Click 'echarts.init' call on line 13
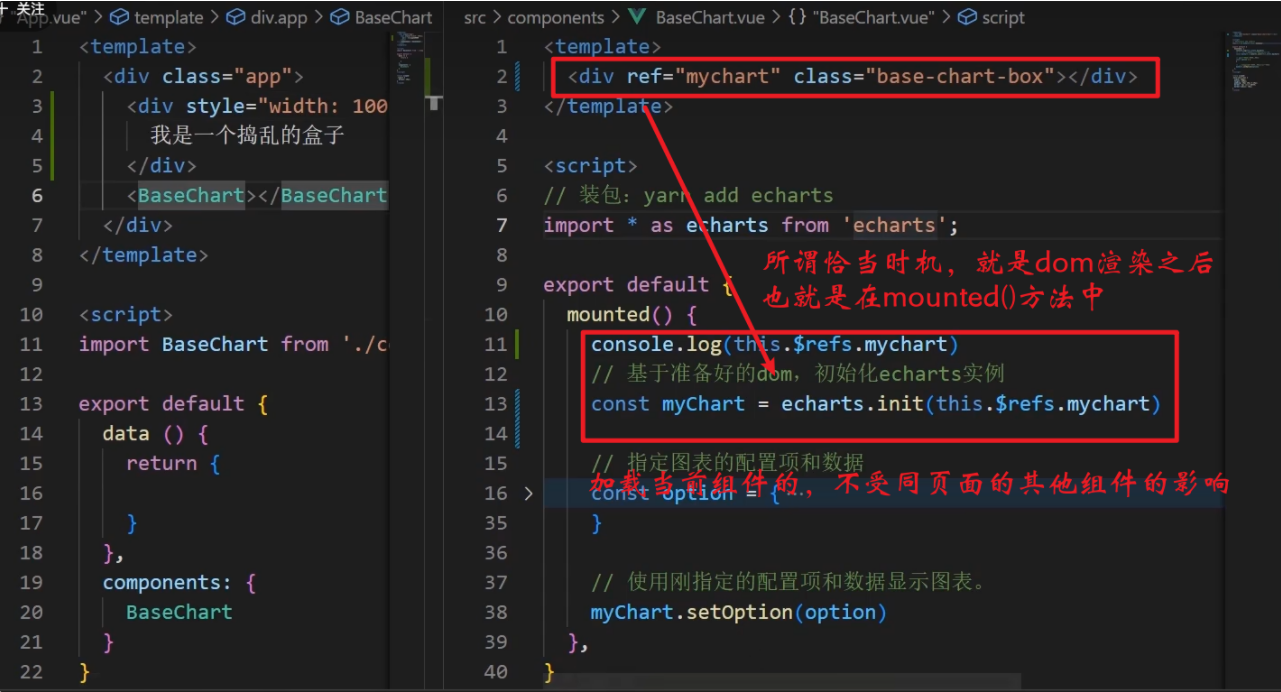 coord(853,404)
